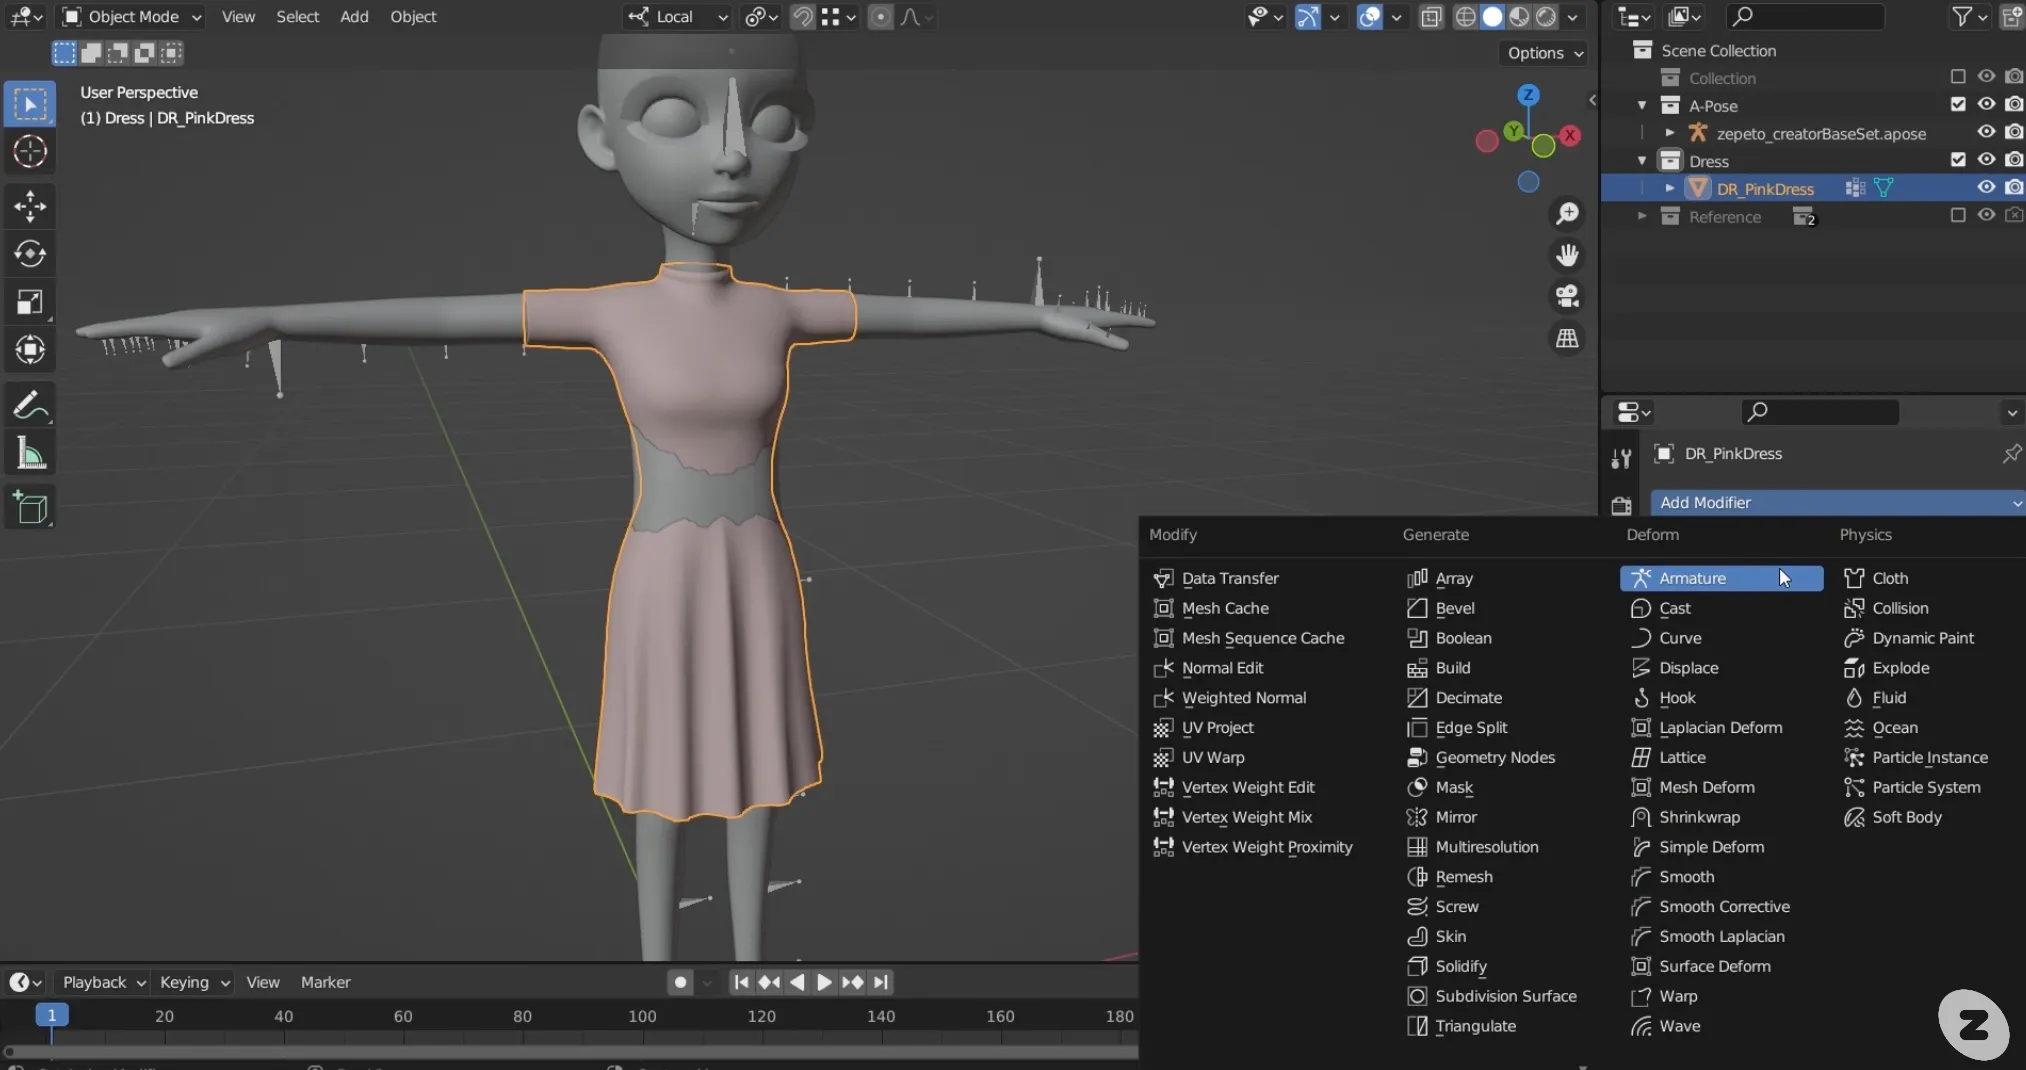This screenshot has width=2026, height=1070.
Task: Open the Object Mode dropdown
Action: point(132,17)
